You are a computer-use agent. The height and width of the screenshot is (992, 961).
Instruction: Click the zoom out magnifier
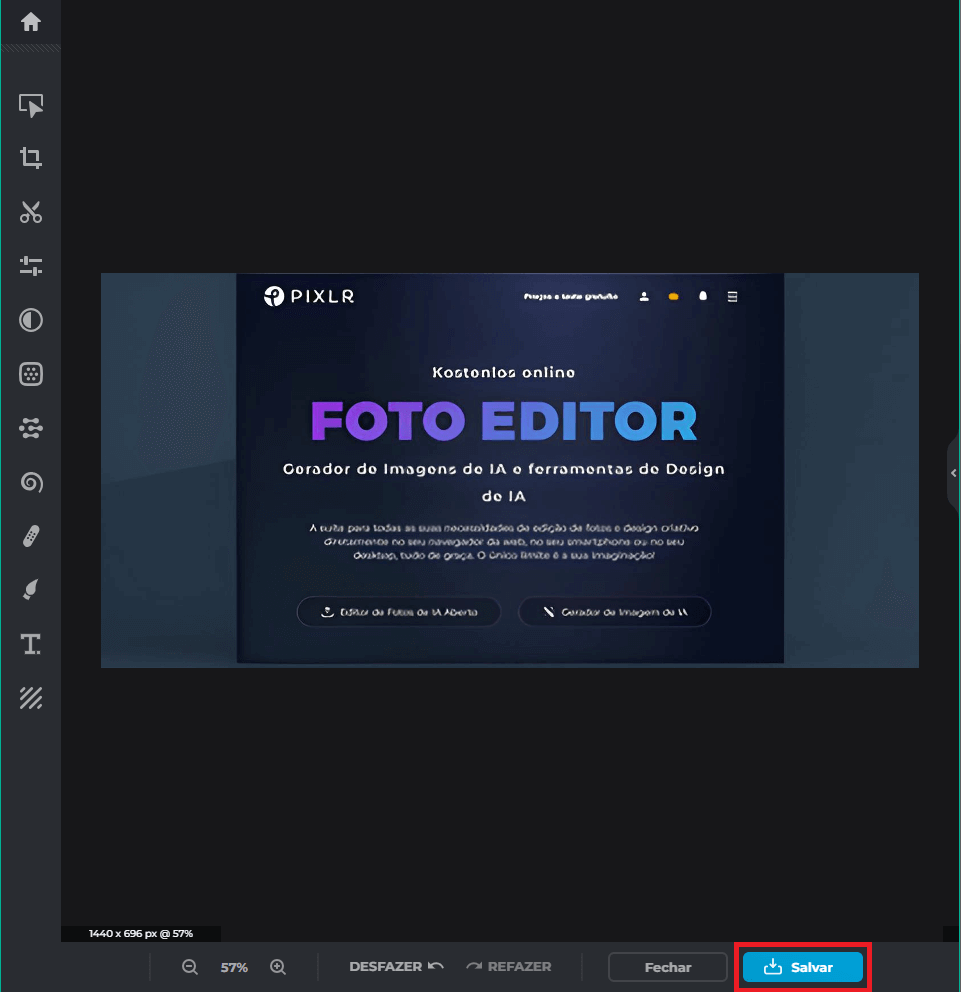190,967
